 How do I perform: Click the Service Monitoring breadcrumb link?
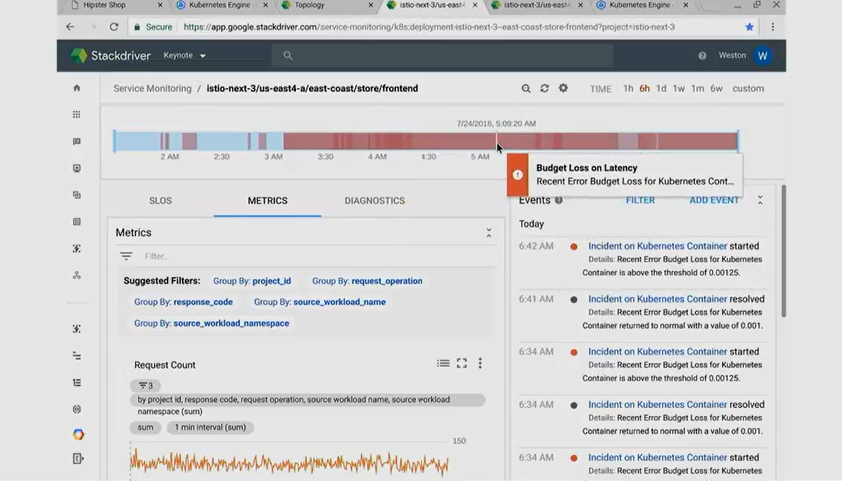coord(152,89)
